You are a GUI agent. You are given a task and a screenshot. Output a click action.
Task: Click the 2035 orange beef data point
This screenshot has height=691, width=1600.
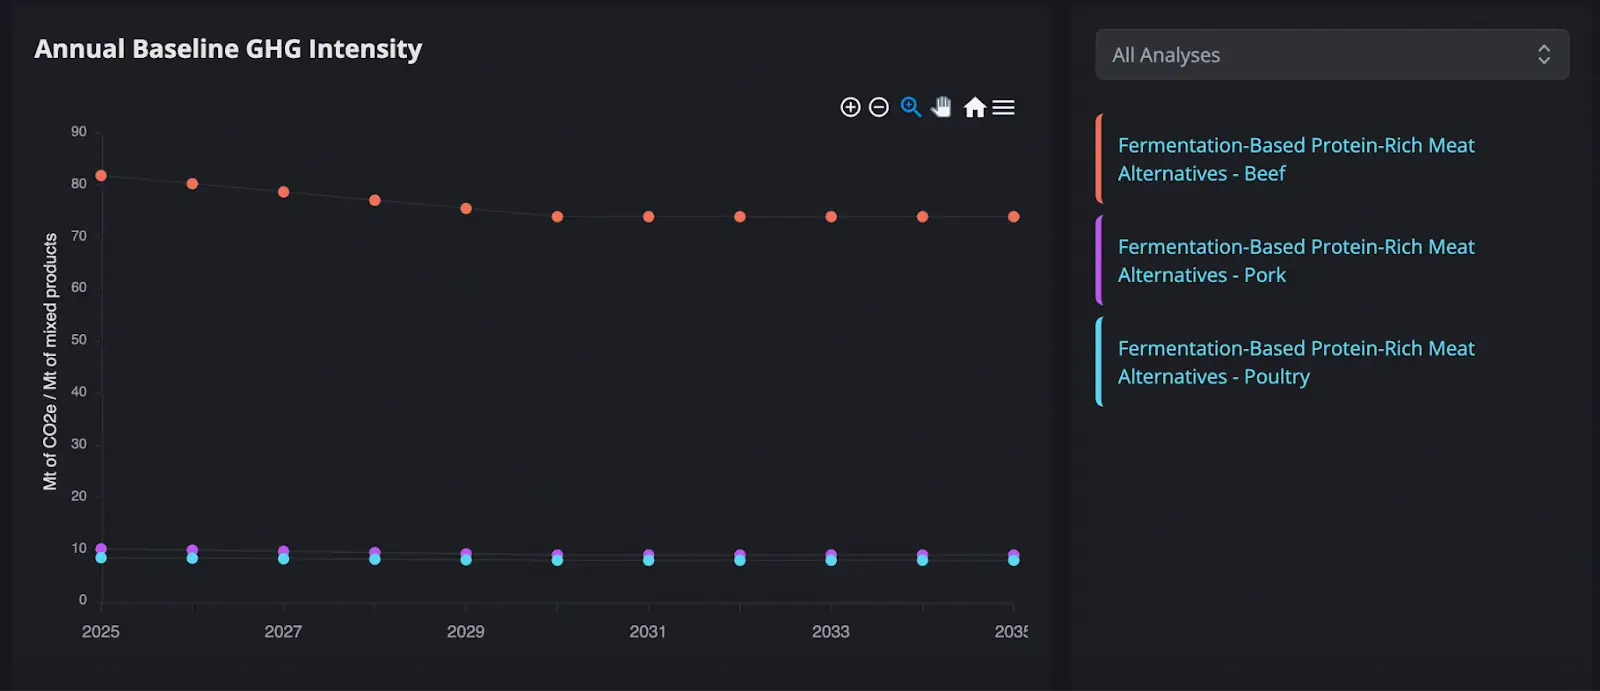click(x=1013, y=217)
